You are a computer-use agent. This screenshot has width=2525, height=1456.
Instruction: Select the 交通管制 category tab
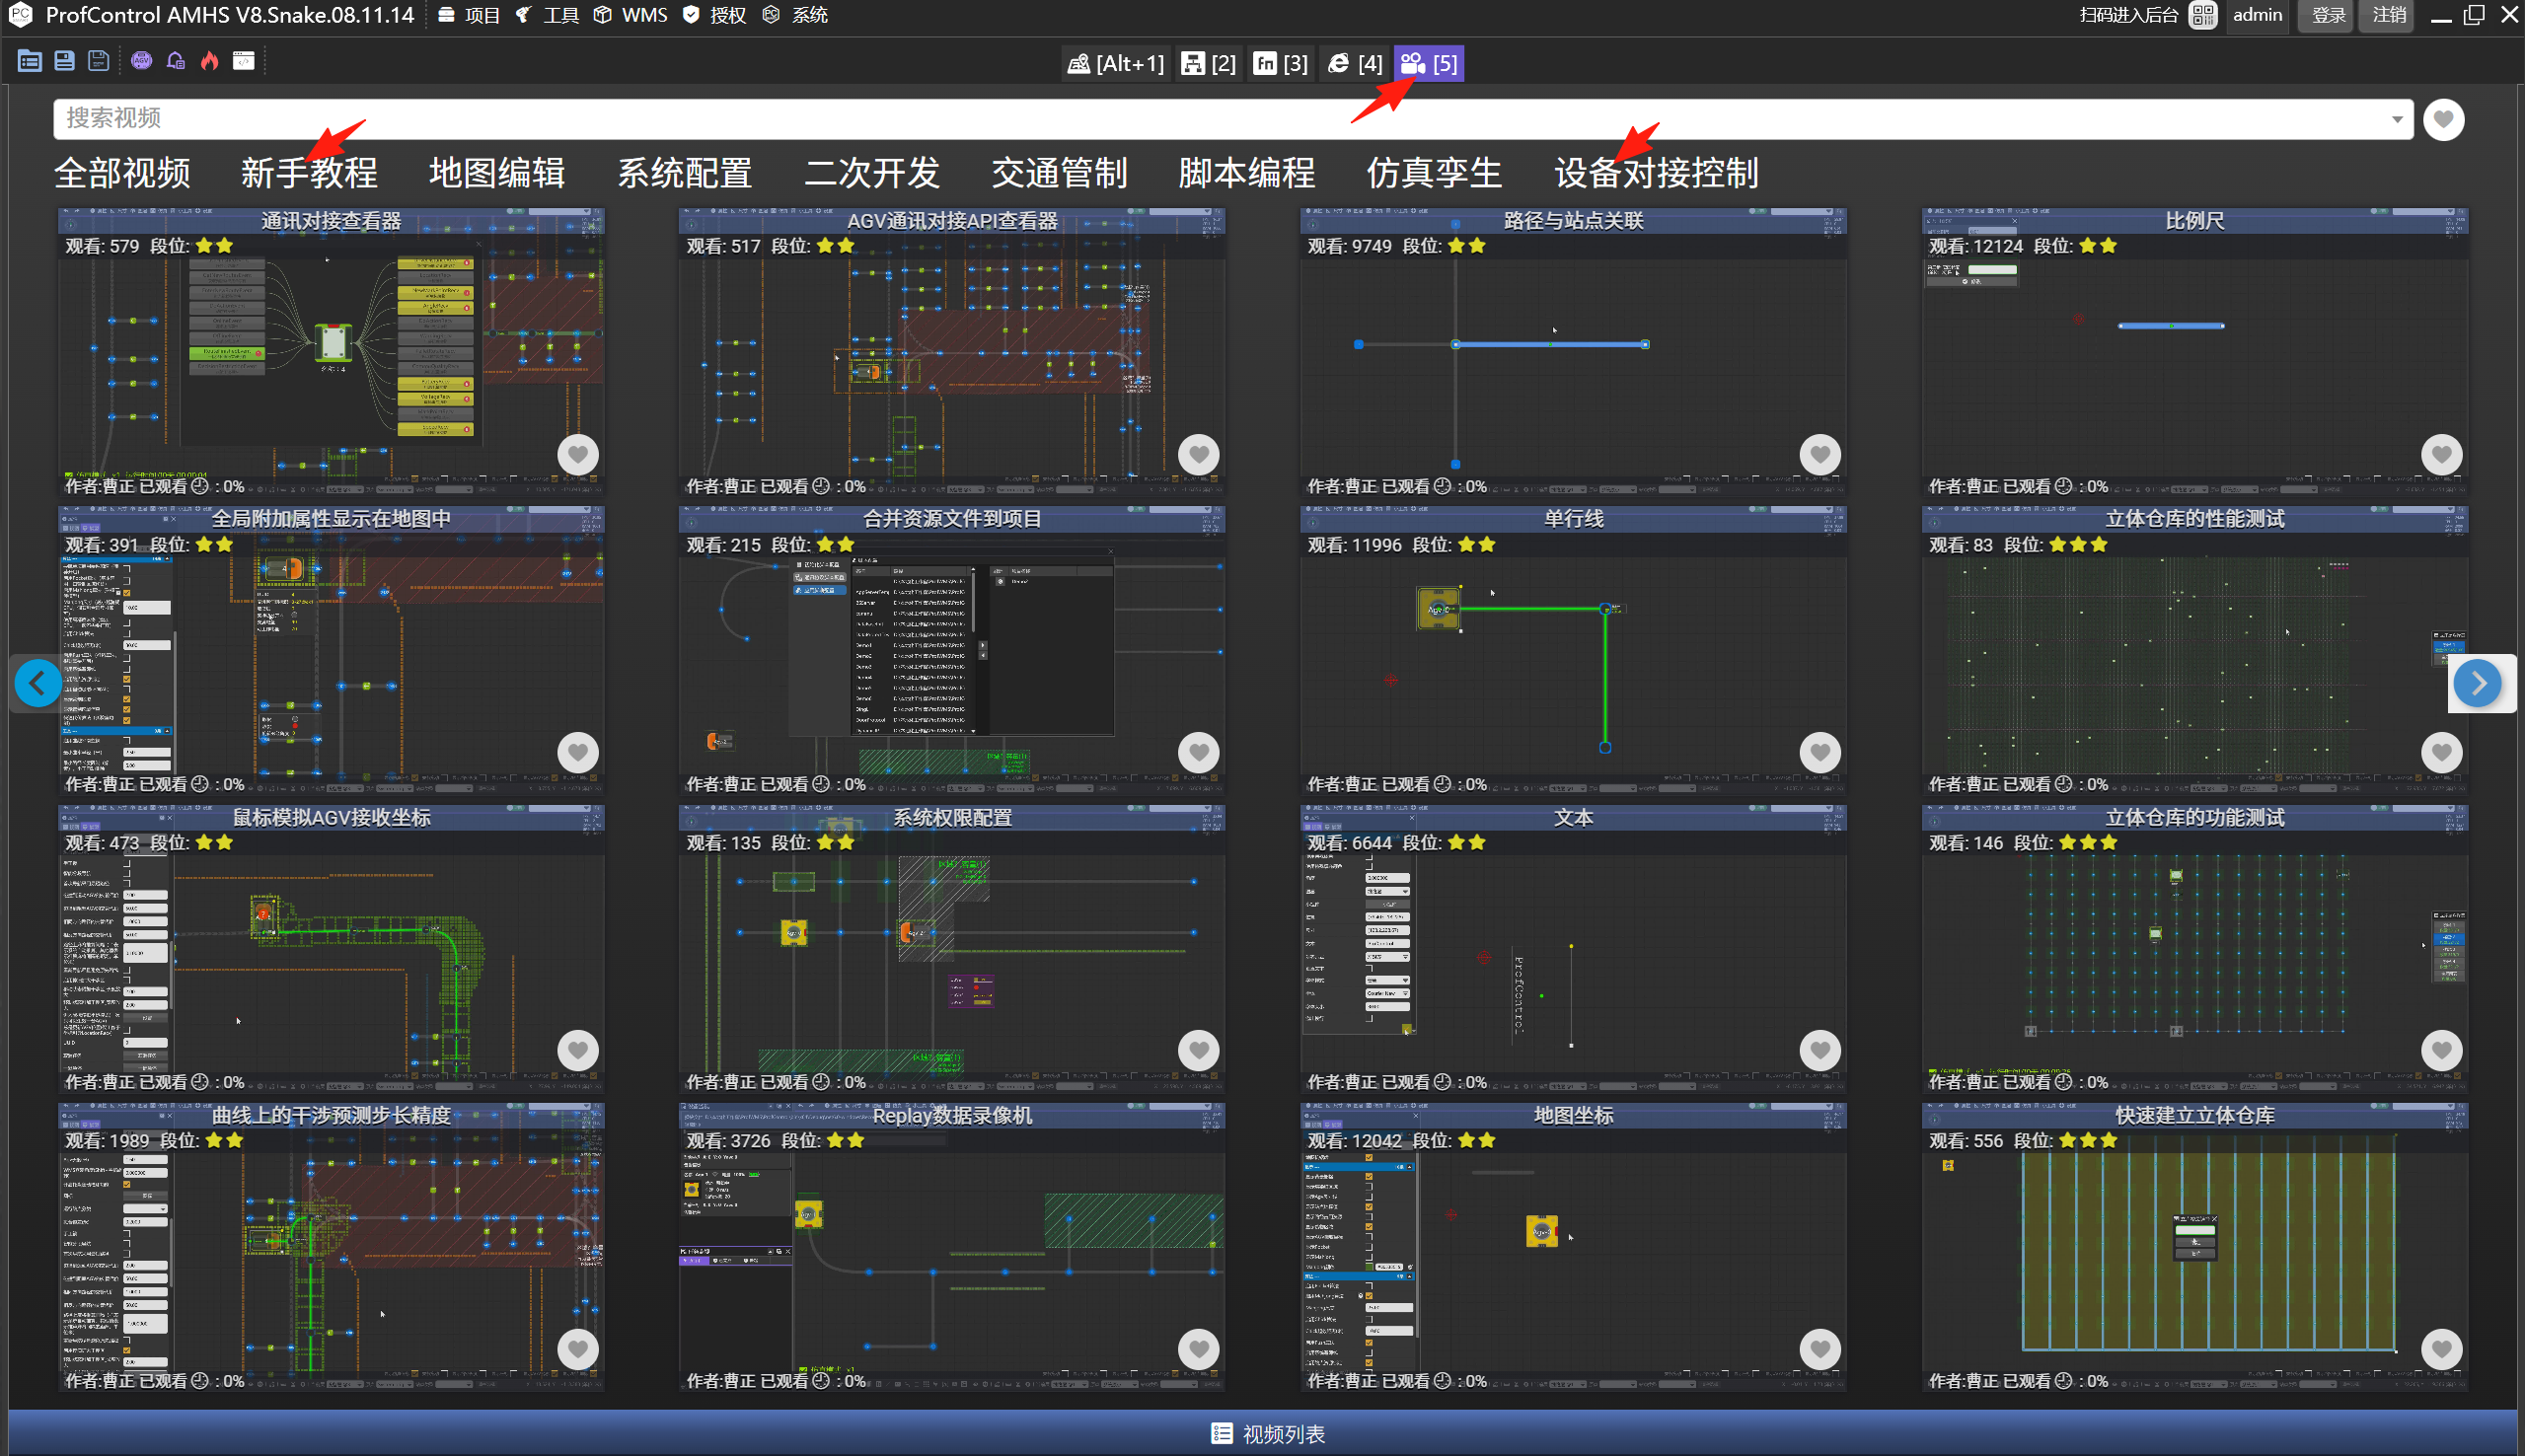1059,173
